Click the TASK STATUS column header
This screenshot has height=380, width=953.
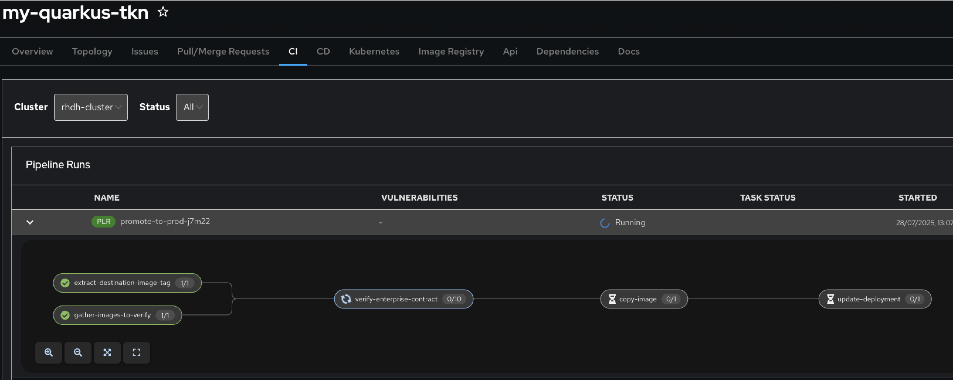coord(768,198)
